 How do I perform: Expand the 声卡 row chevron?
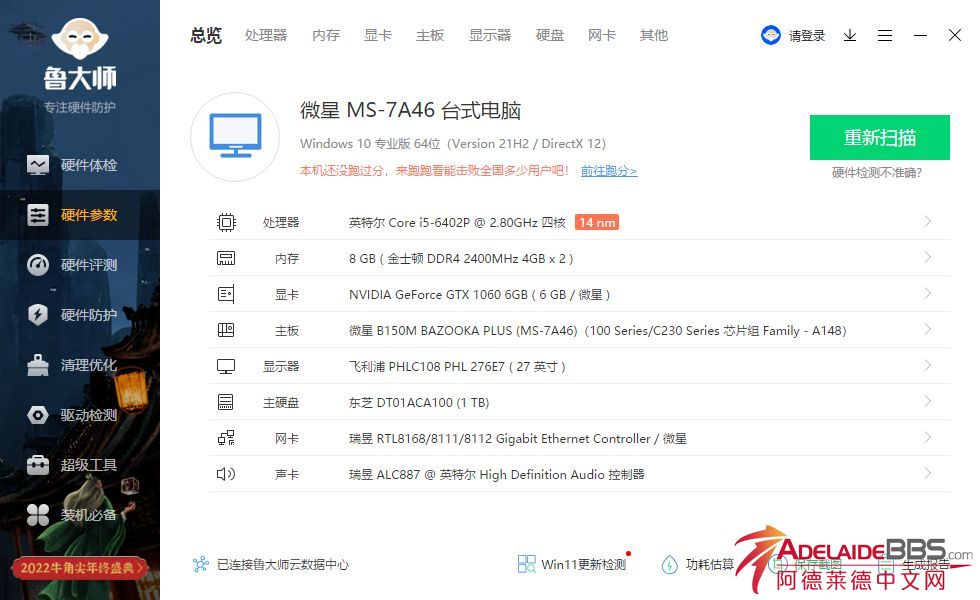(928, 473)
